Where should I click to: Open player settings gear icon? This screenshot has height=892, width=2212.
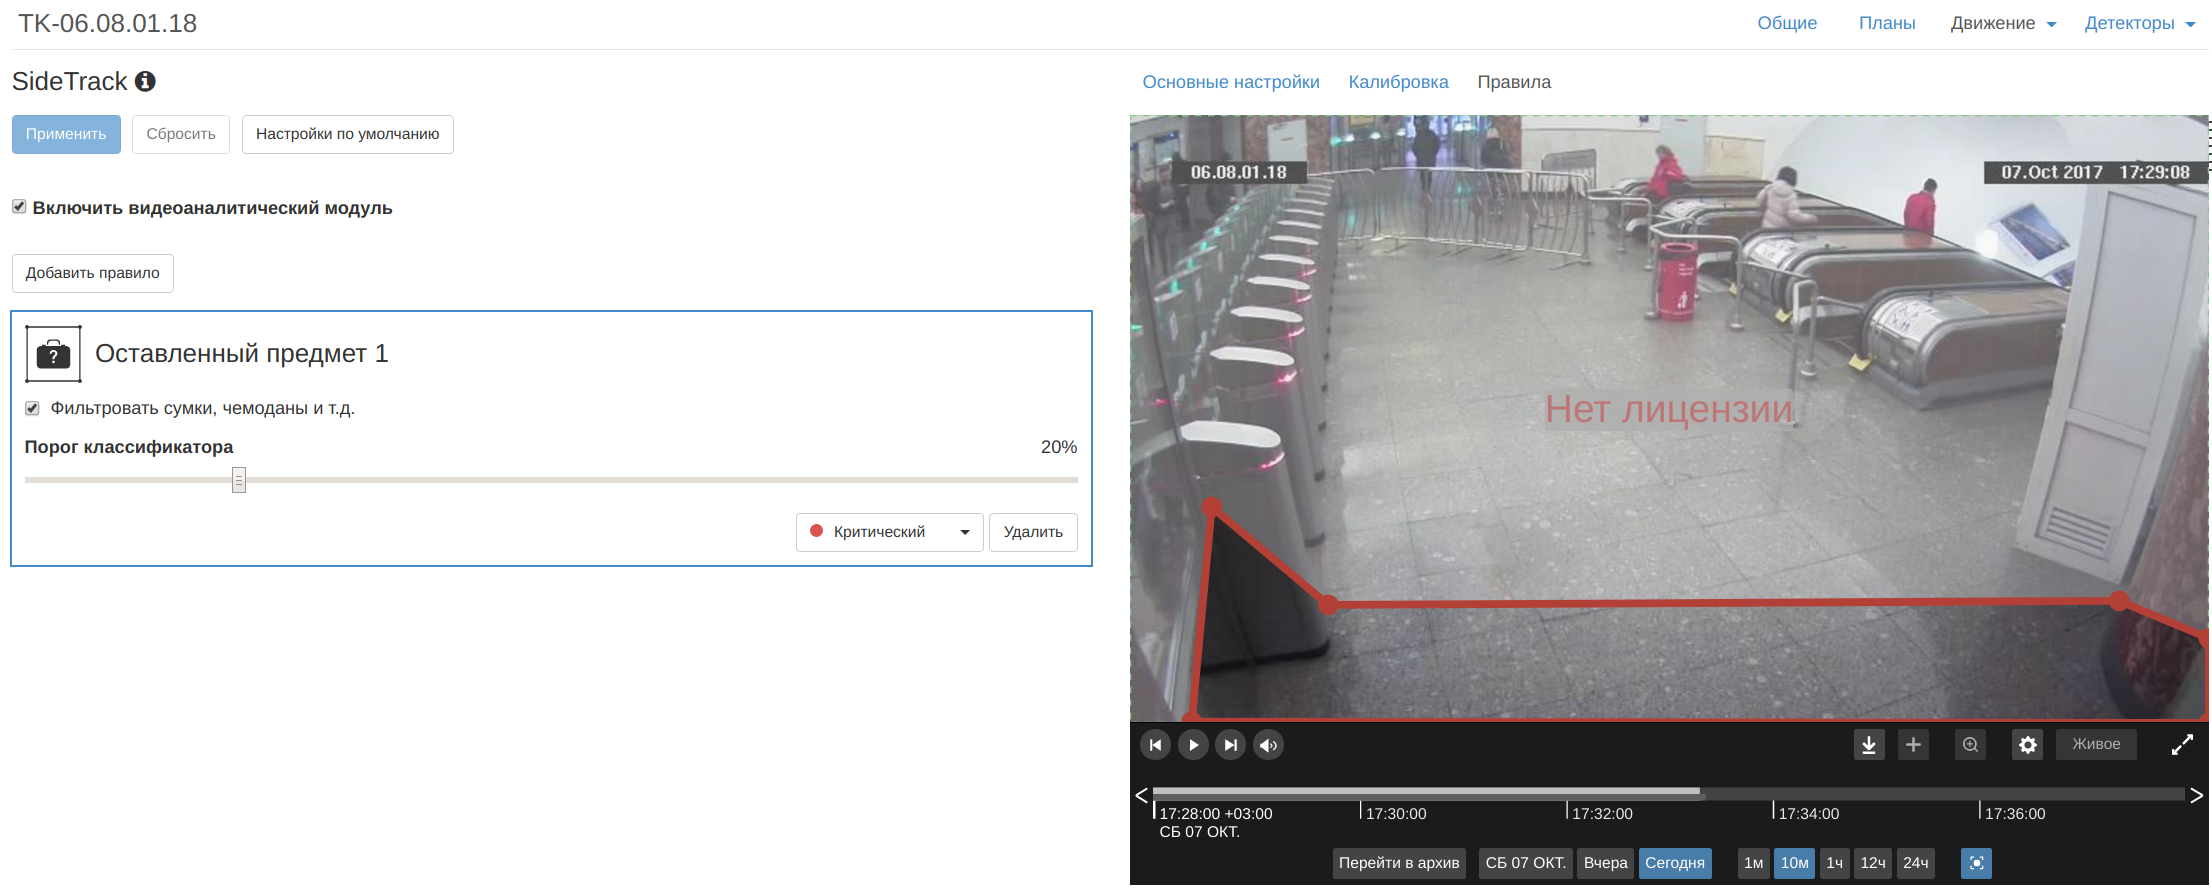[2027, 745]
